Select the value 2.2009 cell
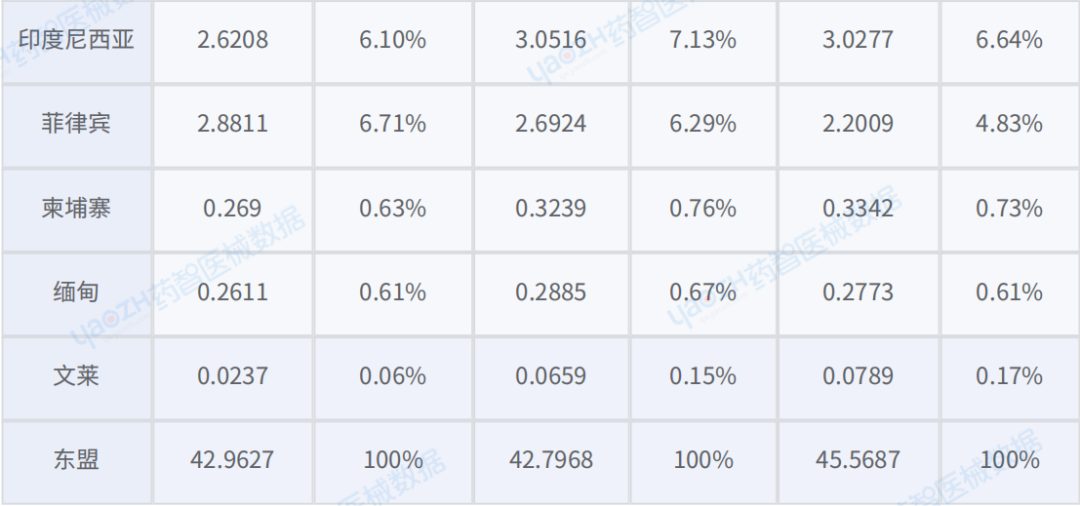Image resolution: width=1080 pixels, height=506 pixels. point(858,124)
